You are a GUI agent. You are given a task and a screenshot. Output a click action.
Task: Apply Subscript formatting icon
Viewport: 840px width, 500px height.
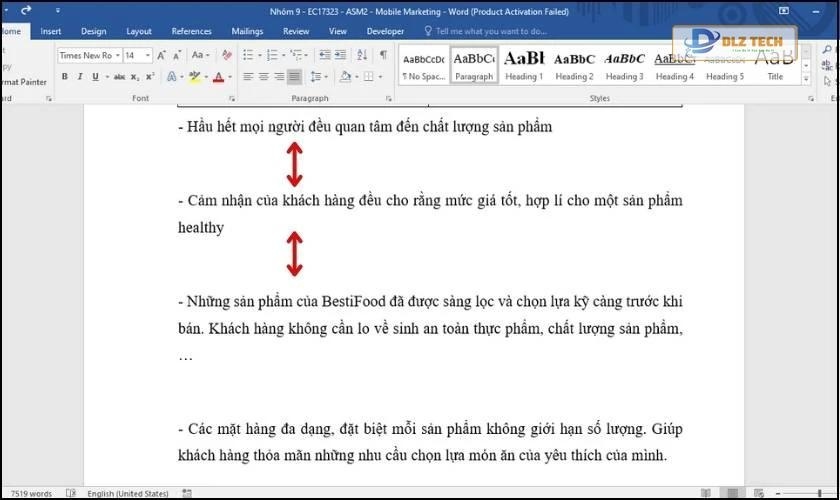(136, 77)
